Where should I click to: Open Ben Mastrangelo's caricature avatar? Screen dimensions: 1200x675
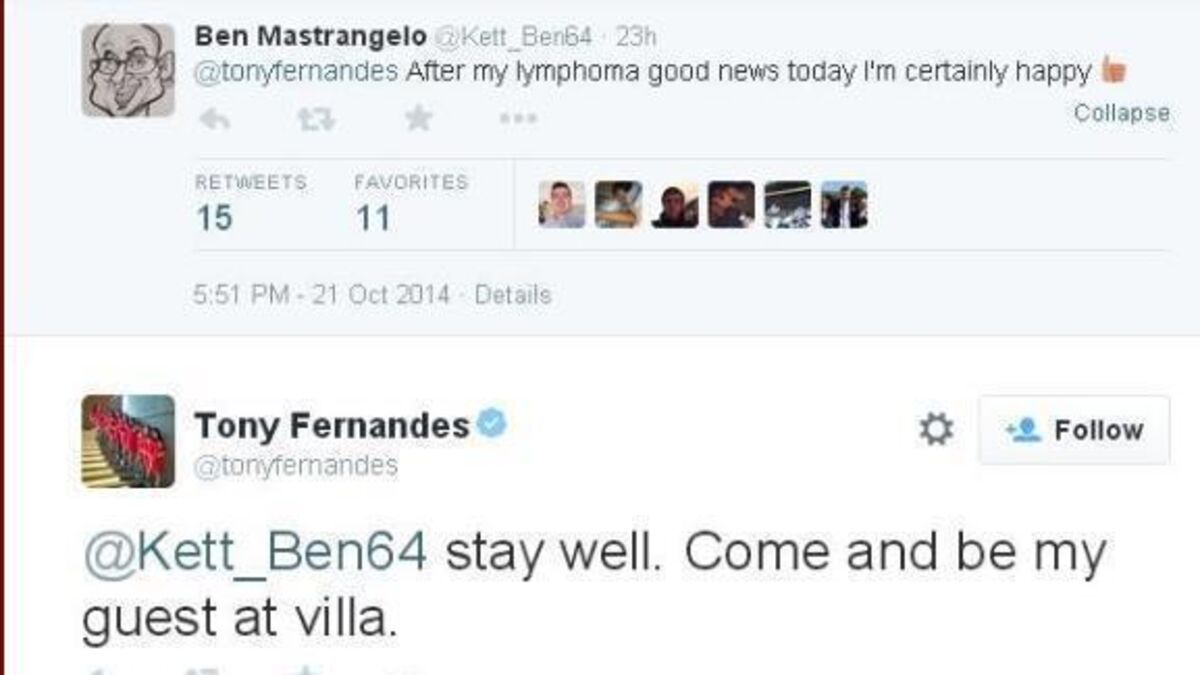pos(128,70)
